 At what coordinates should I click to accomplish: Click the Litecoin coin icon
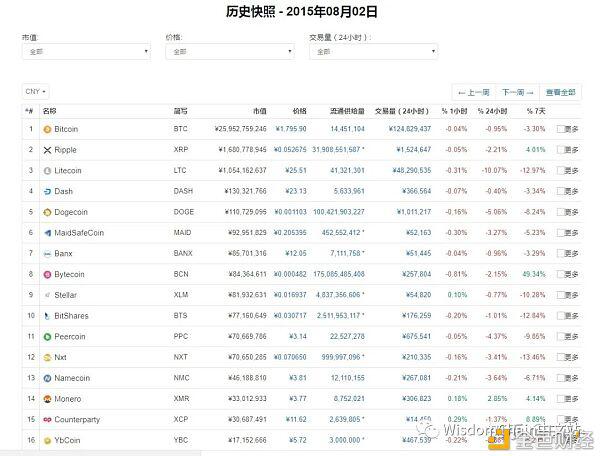click(x=47, y=171)
